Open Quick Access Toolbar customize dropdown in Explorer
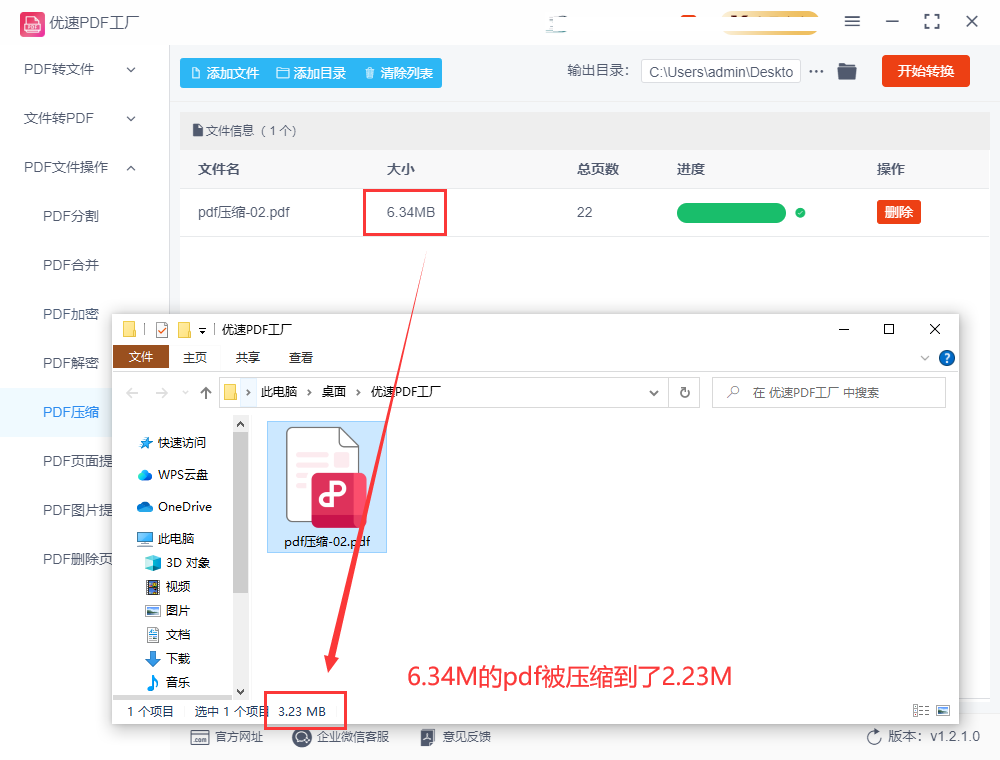Viewport: 1000px width, 760px height. pyautogui.click(x=202, y=330)
